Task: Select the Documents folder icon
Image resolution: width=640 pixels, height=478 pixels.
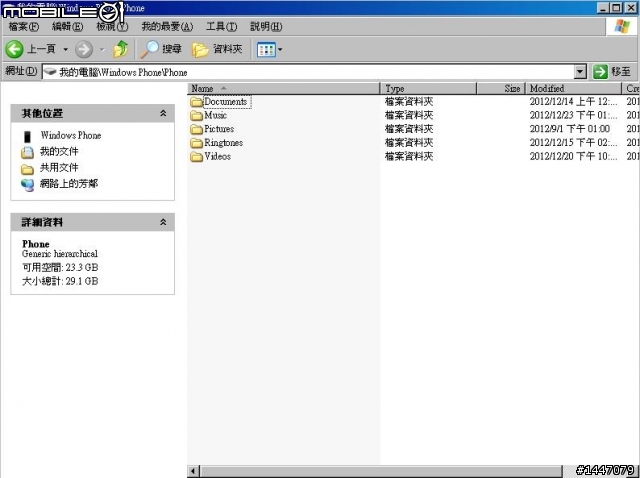Action: coord(197,102)
